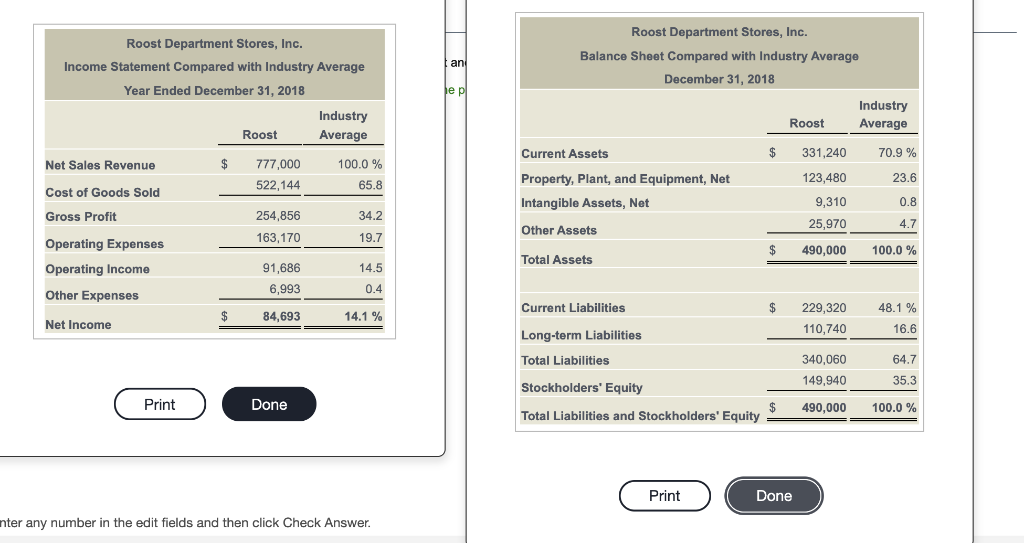Select the 14.5 industry average value
The width and height of the screenshot is (1024, 543).
coord(370,267)
